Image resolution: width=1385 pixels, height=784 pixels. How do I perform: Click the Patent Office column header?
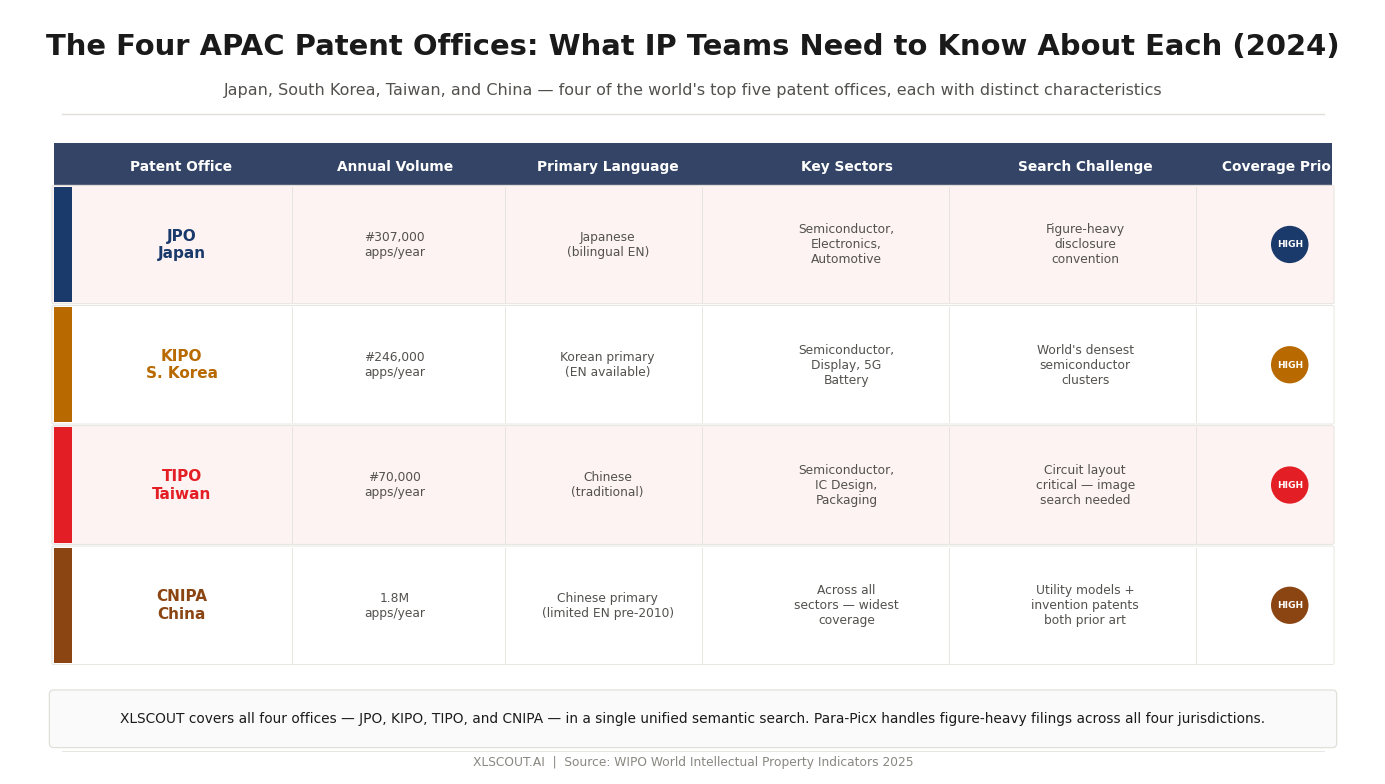(x=181, y=167)
